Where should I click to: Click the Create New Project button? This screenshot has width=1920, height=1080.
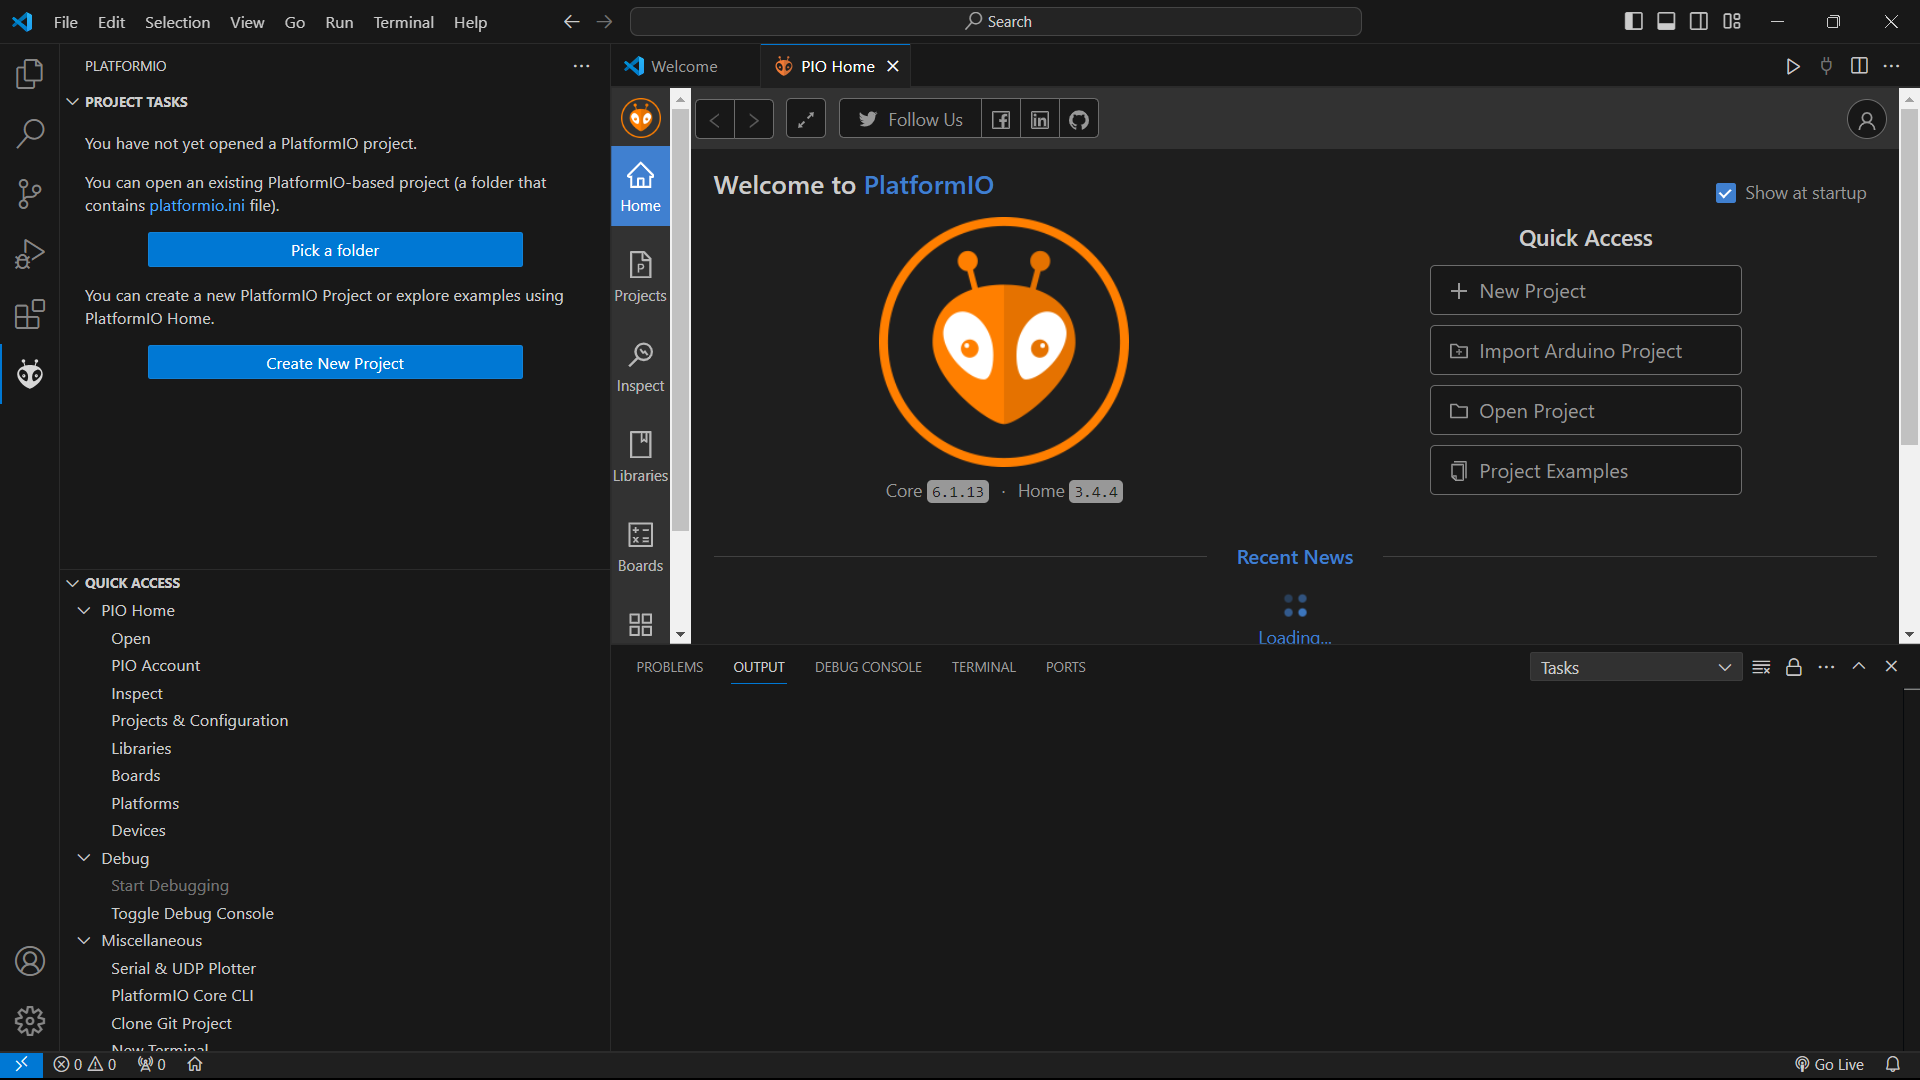(x=335, y=363)
